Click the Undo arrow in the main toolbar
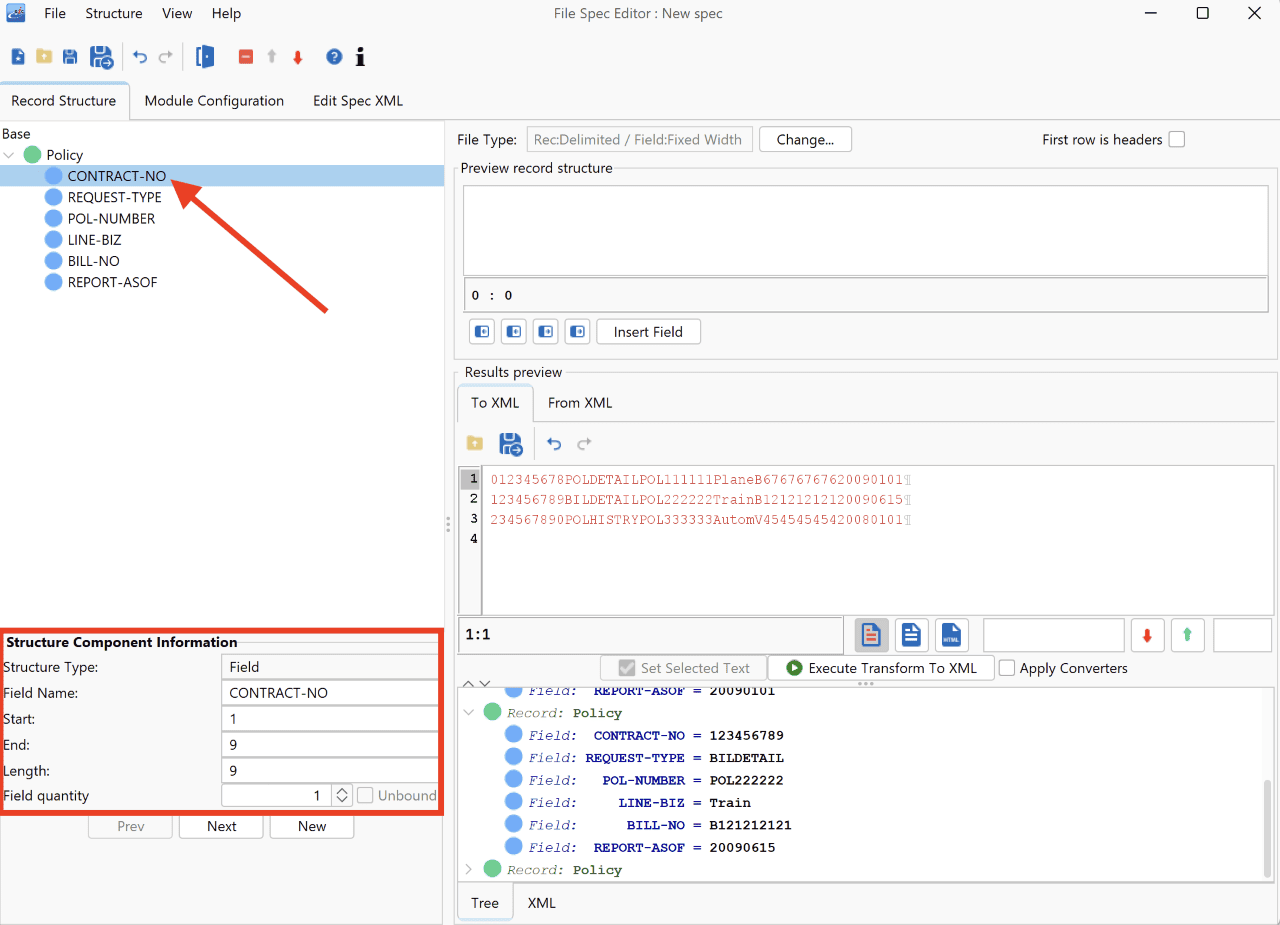The height and width of the screenshot is (925, 1280). [140, 57]
